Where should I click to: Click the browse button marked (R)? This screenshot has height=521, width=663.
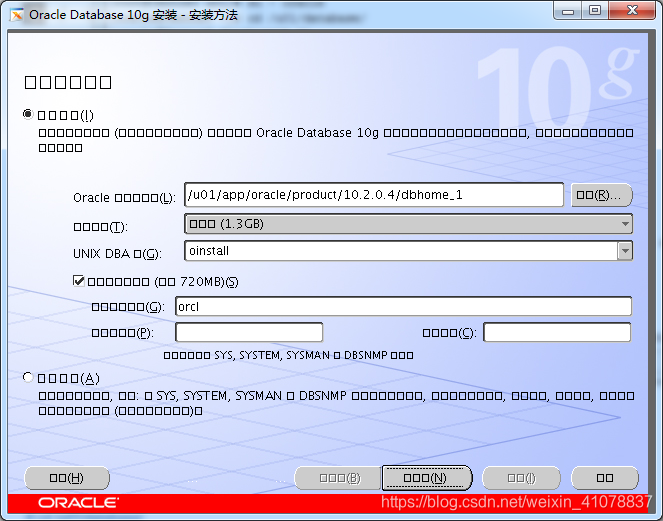click(x=602, y=195)
